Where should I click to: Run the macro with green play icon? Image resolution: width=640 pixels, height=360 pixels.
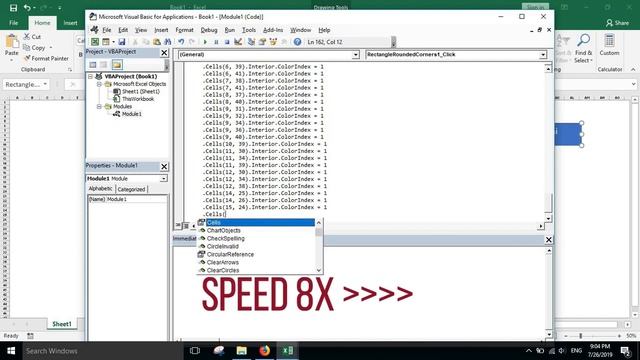pyautogui.click(x=205, y=42)
